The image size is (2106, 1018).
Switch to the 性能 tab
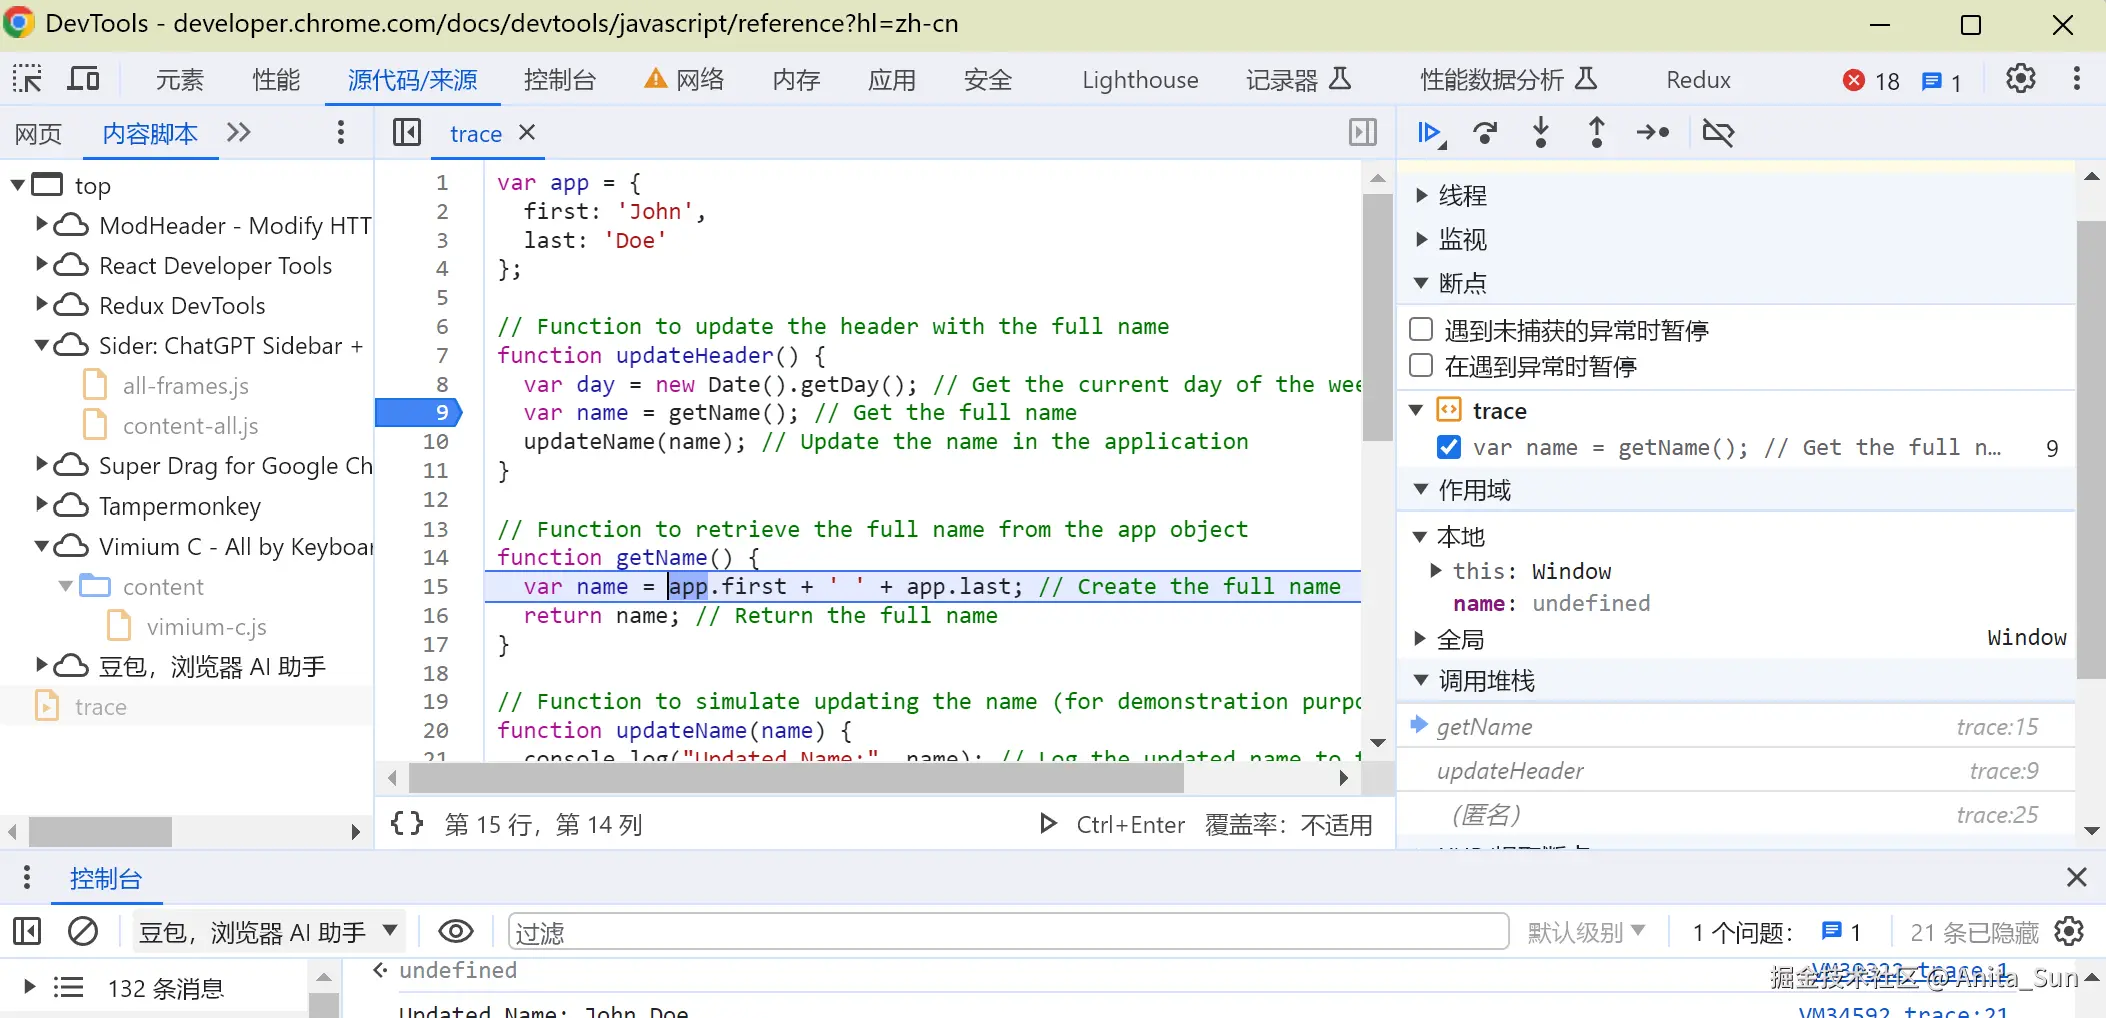click(276, 80)
